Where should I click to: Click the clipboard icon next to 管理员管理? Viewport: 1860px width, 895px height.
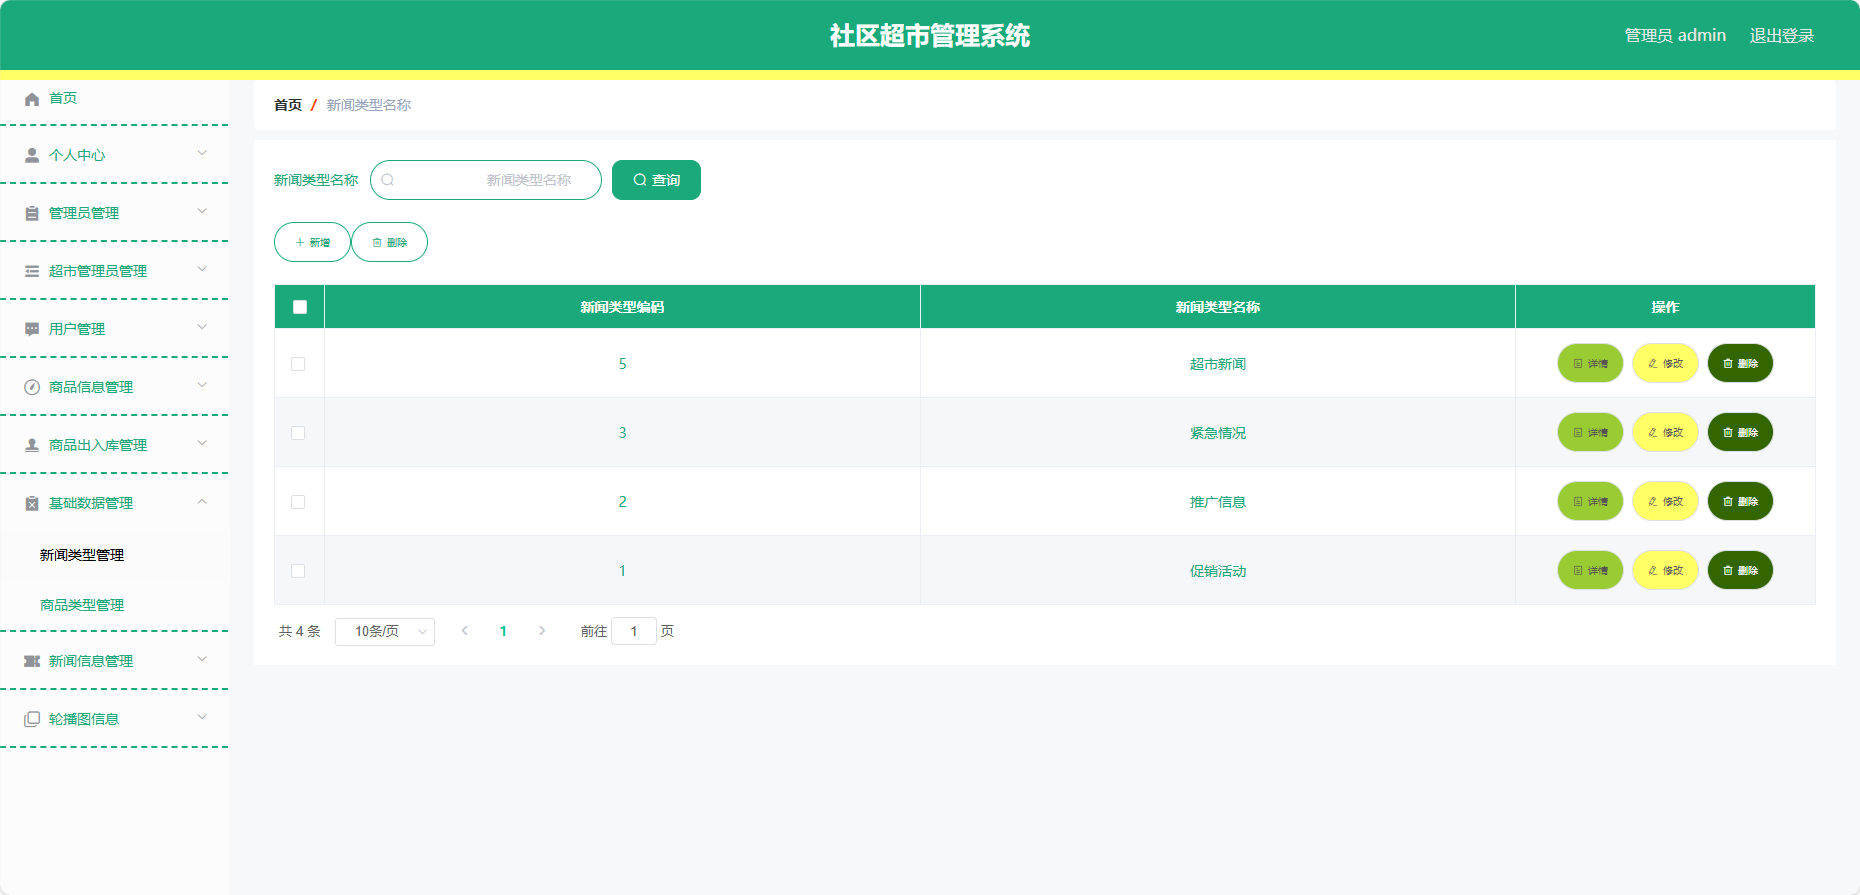32,213
